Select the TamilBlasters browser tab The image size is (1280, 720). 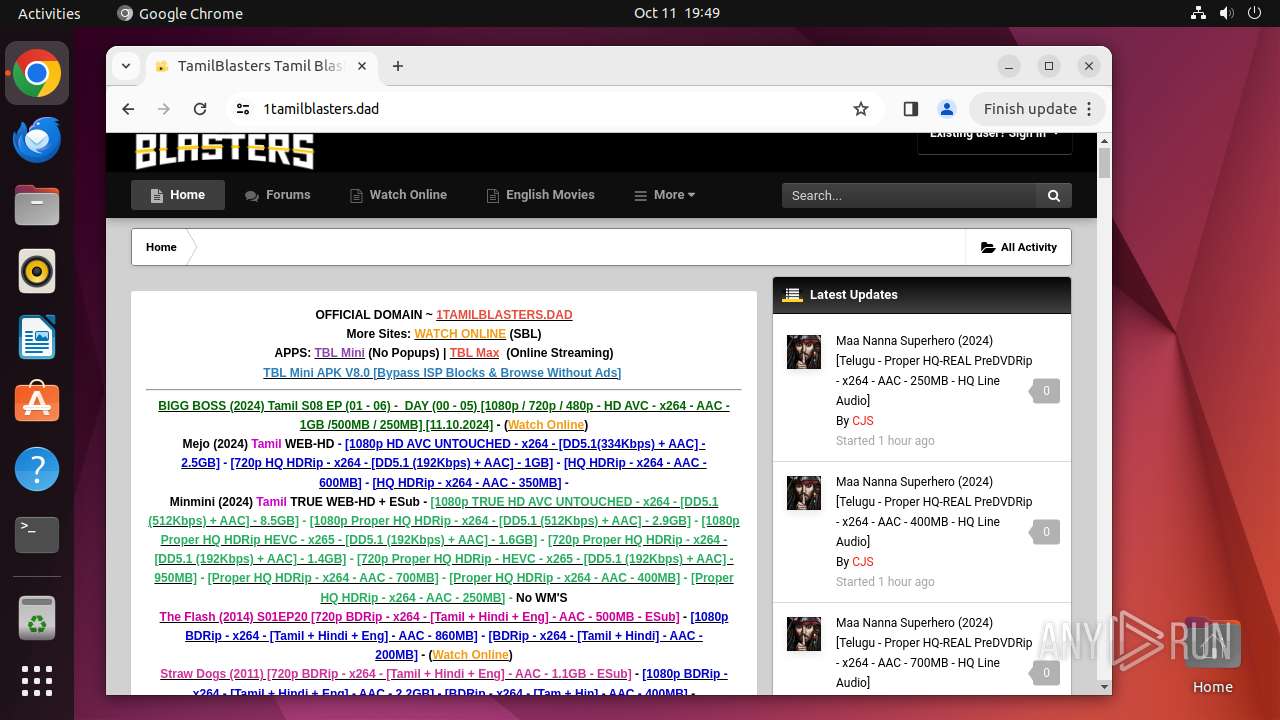point(261,66)
